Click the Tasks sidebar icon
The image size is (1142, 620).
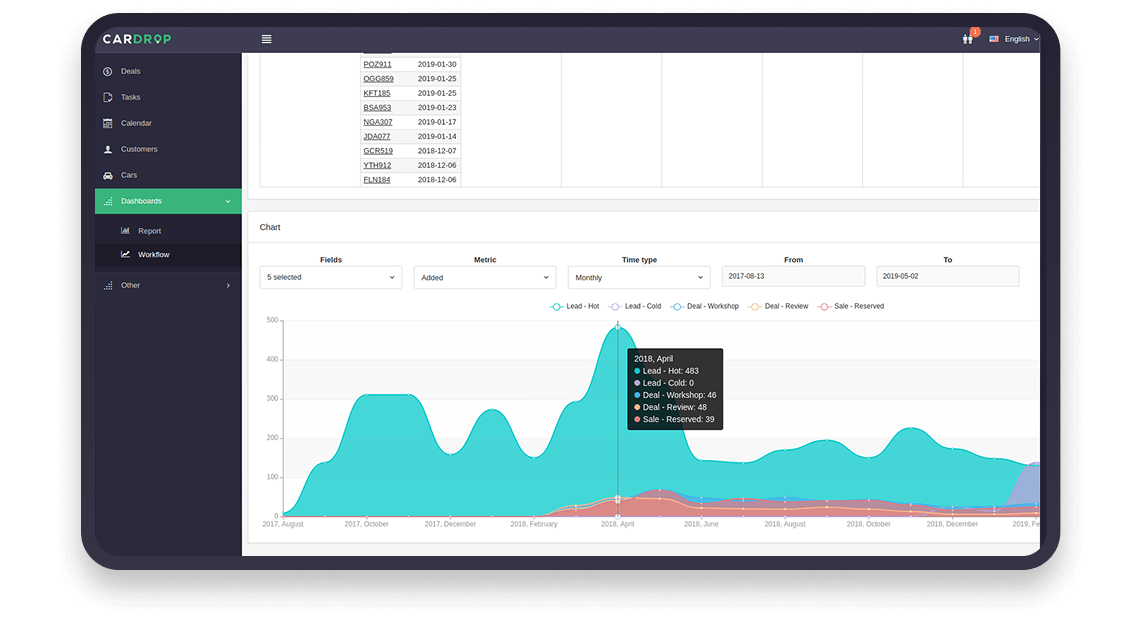[108, 98]
